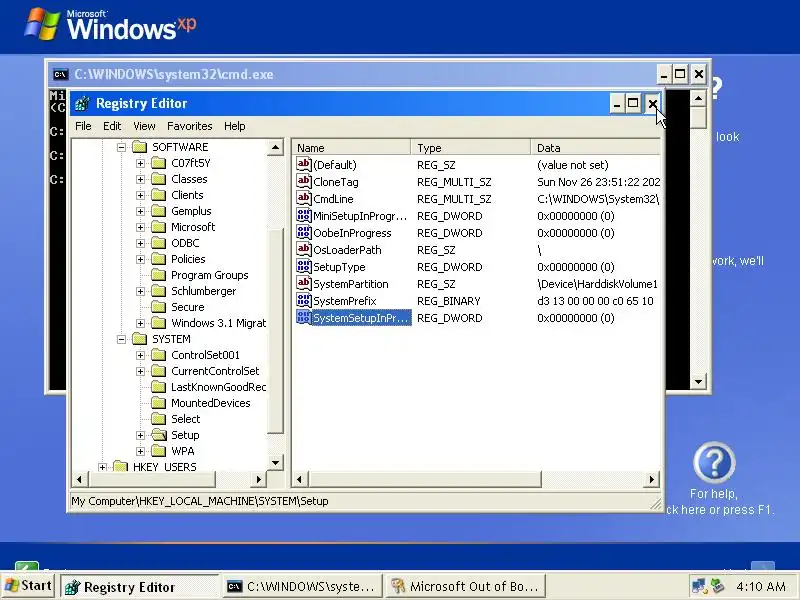The image size is (800, 600).
Task: Click the Registry Editor title bar icon
Action: point(82,104)
